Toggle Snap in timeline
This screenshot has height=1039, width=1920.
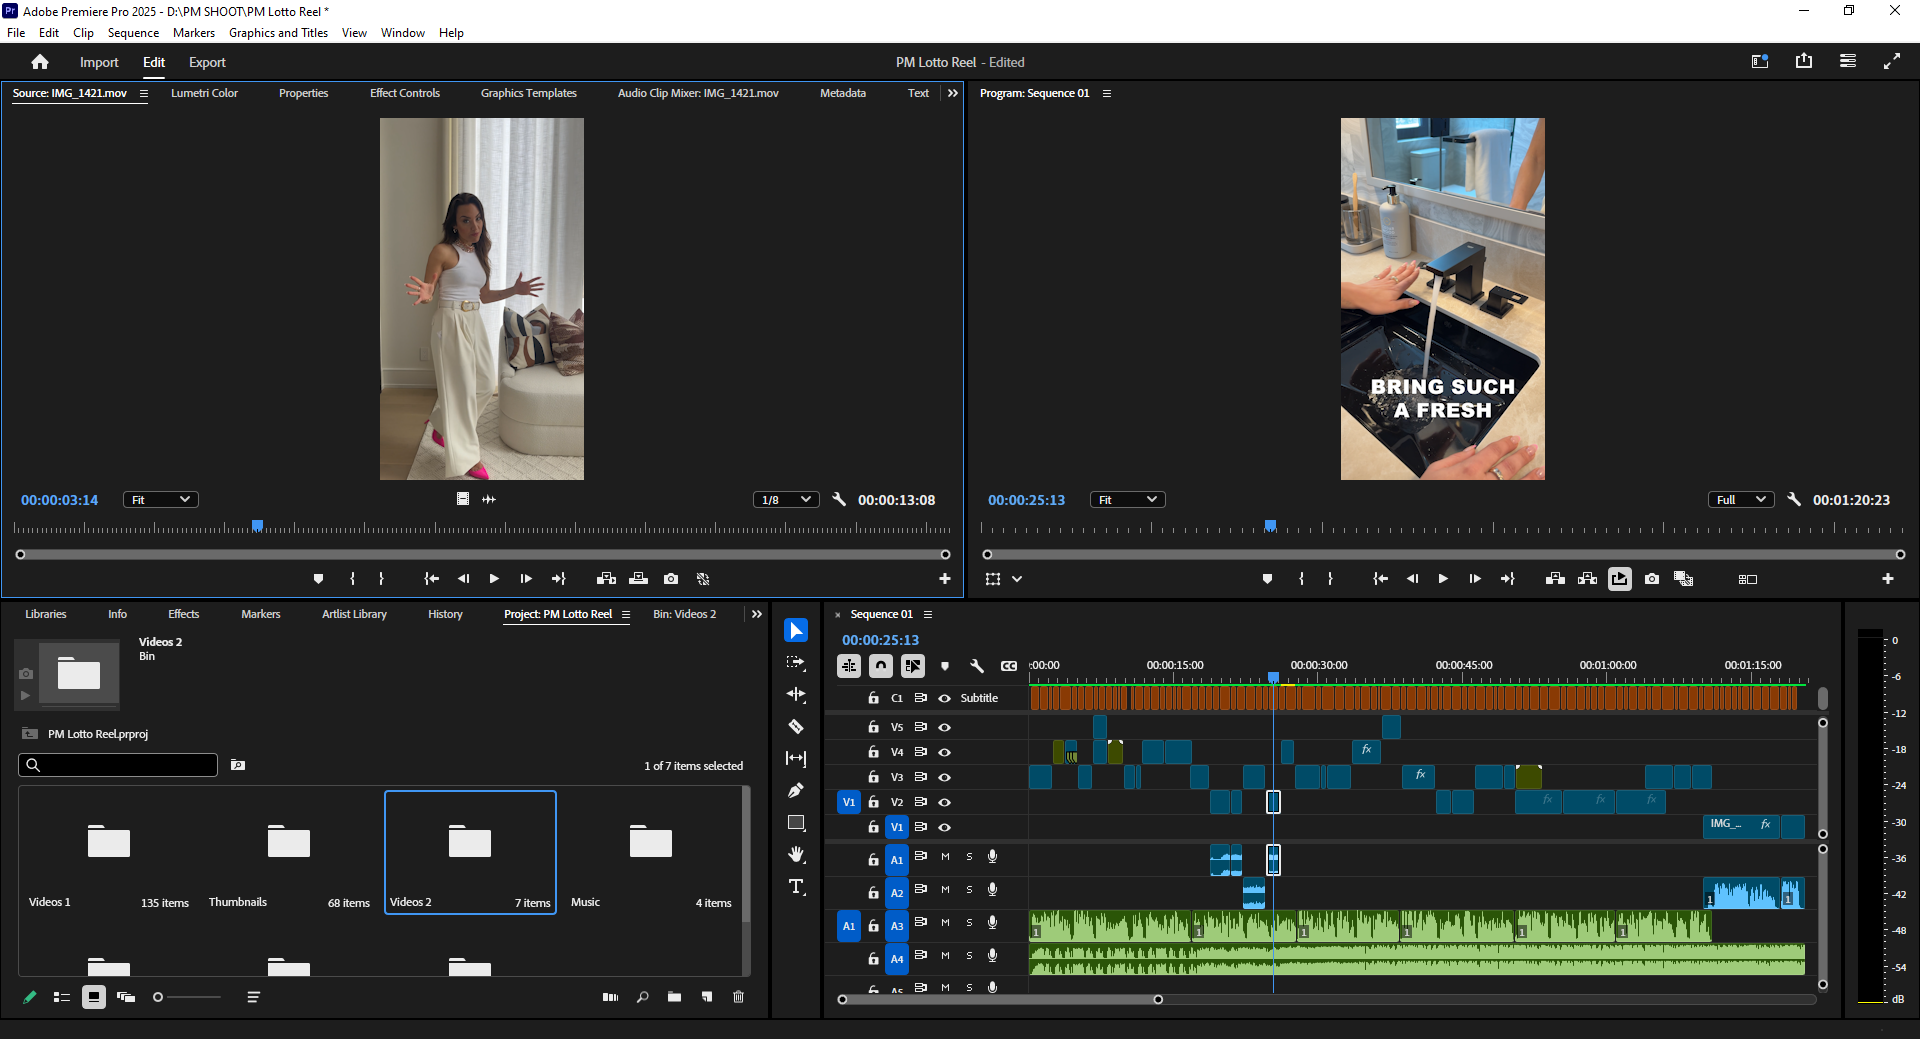[x=881, y=666]
